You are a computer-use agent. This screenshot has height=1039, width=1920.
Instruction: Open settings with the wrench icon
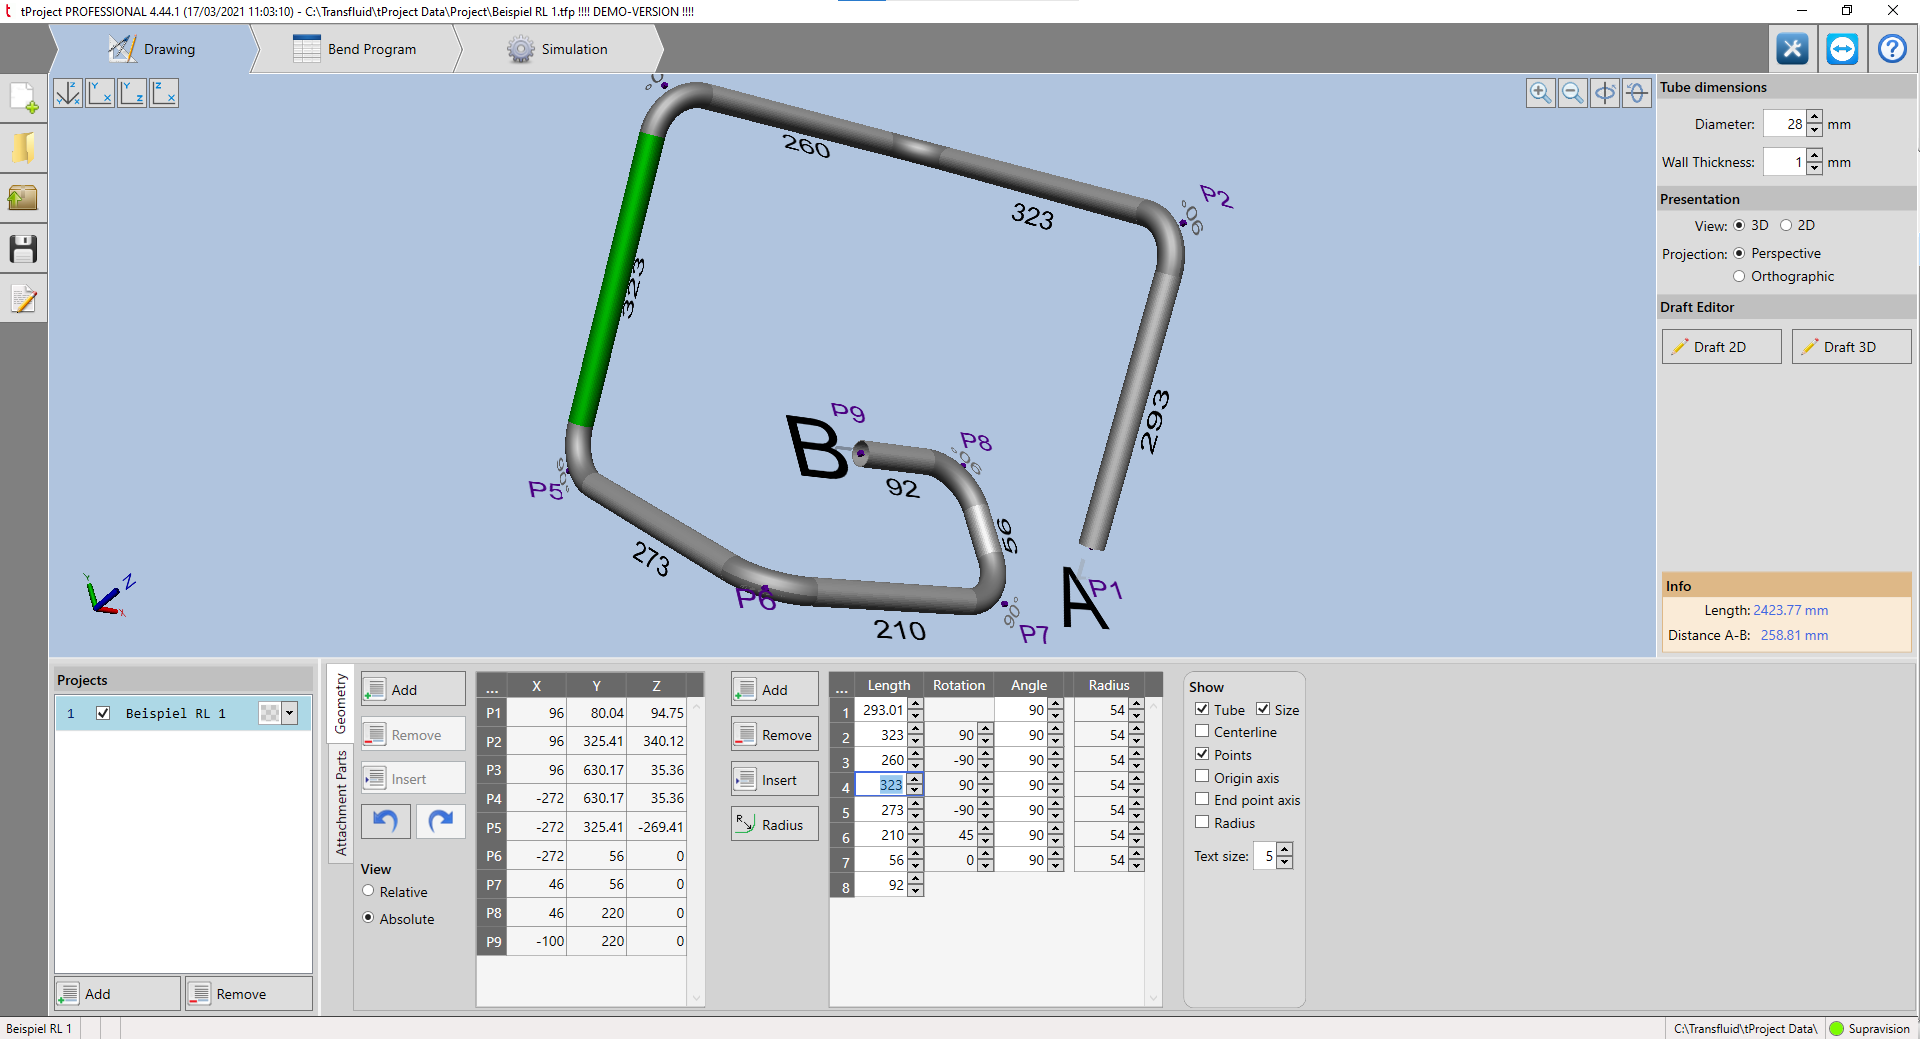[1792, 49]
